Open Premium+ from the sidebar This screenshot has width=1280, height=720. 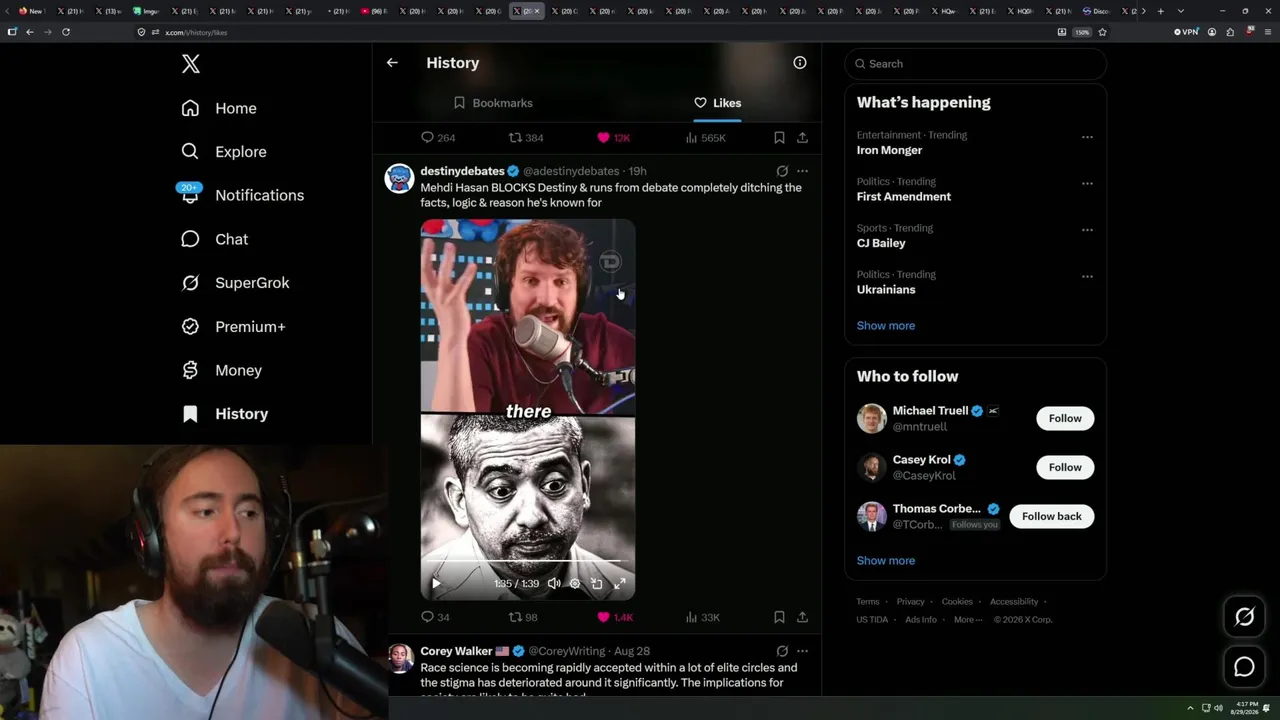233,327
